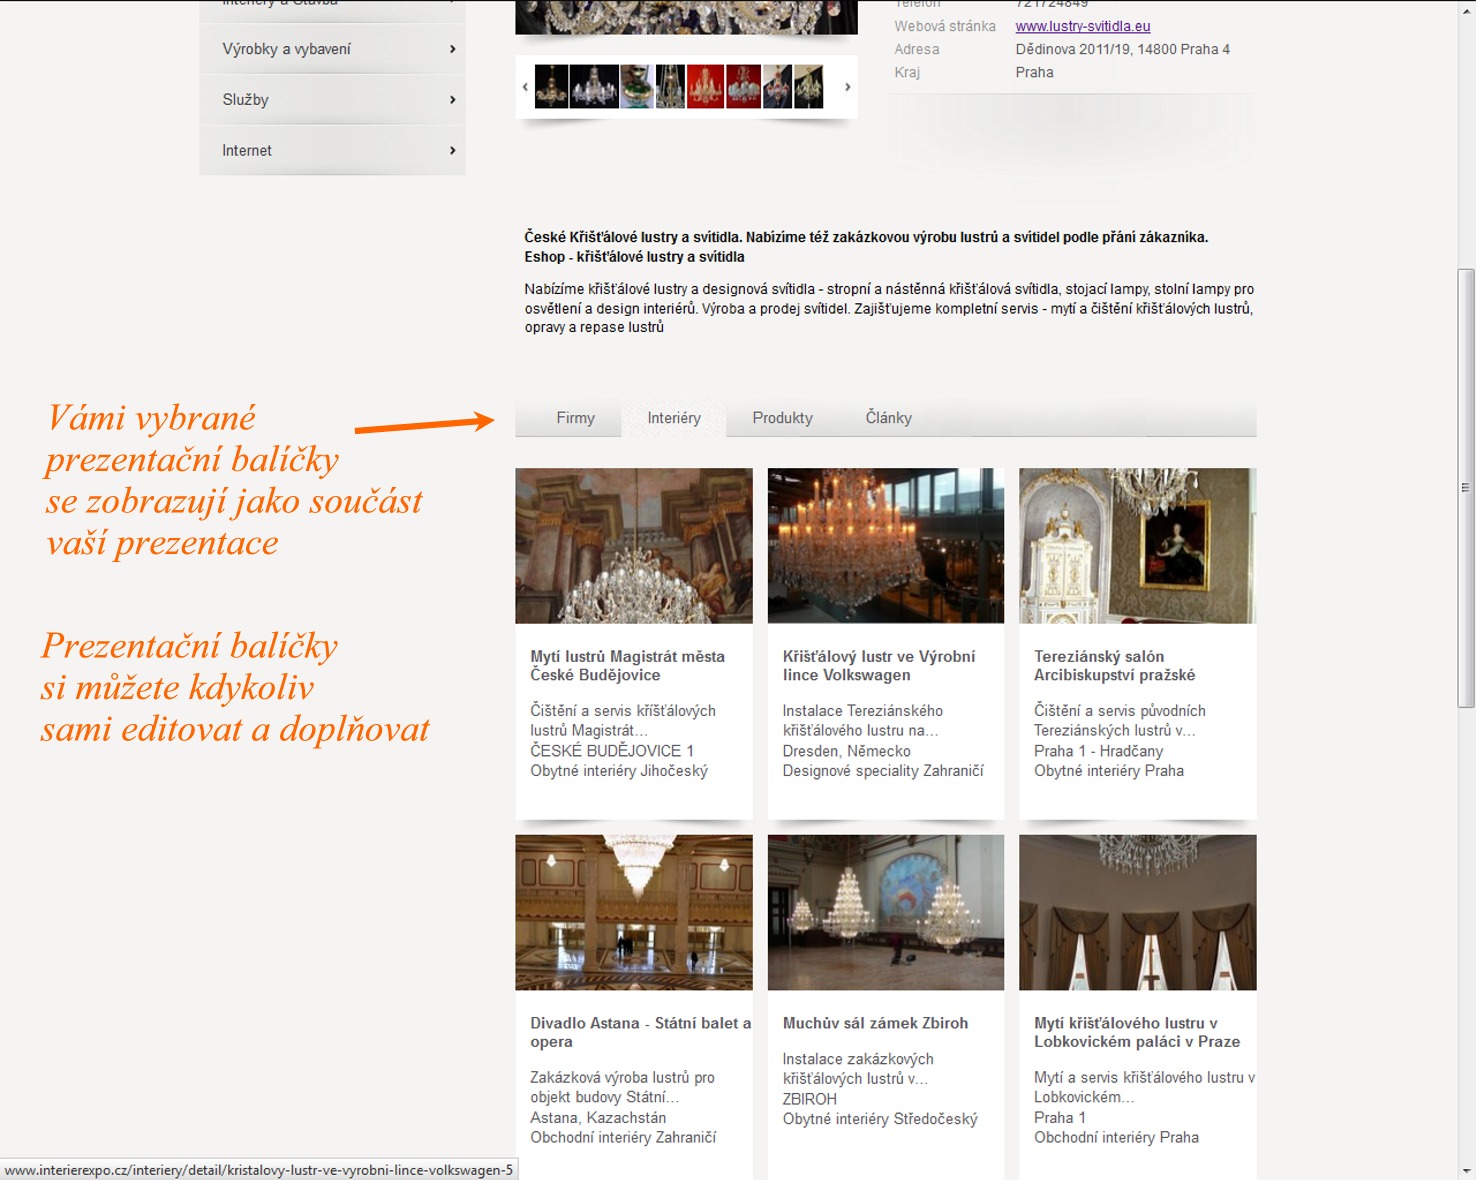Open the Mytí lustrů Magistrát České Budějovice photo
1476x1180 pixels.
pos(634,546)
